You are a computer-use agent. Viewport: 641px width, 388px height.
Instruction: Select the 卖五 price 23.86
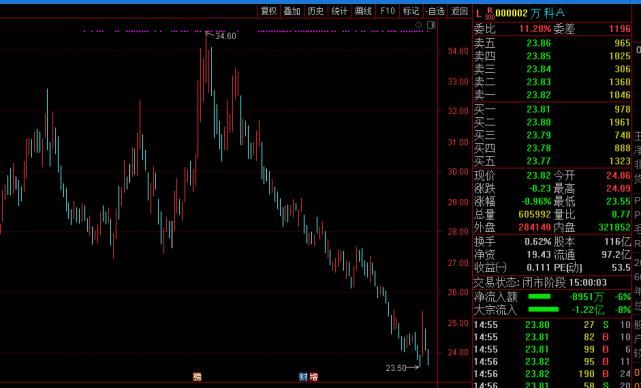[538, 43]
